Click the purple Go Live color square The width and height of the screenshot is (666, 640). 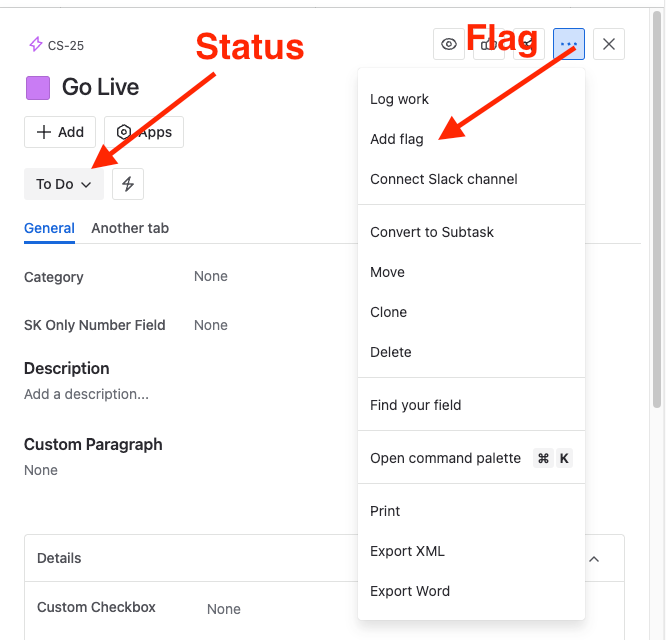(x=38, y=87)
